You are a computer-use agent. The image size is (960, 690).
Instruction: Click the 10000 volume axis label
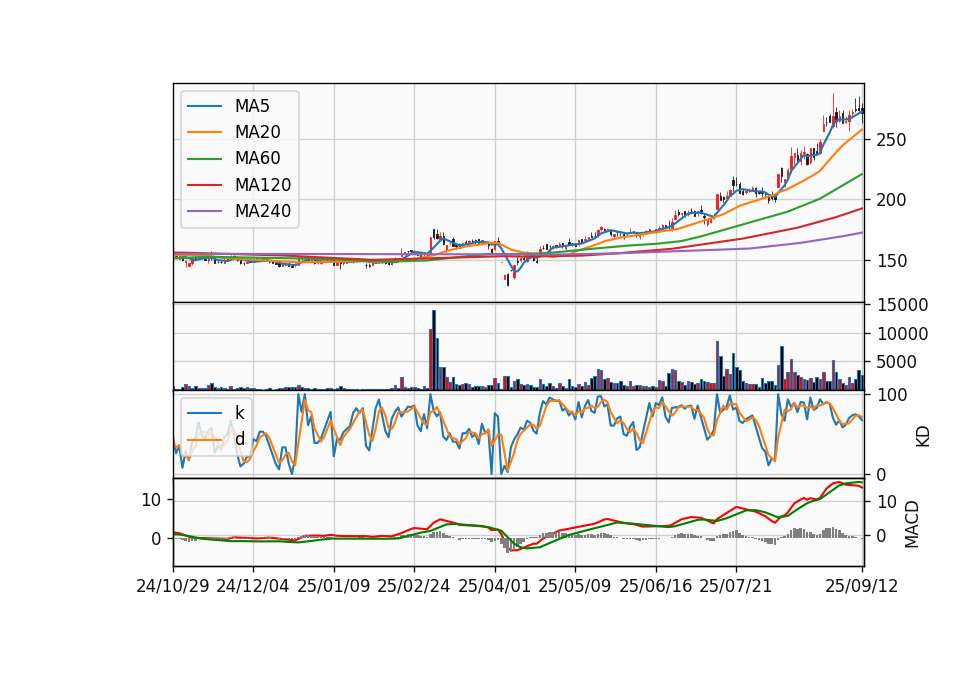[902, 334]
